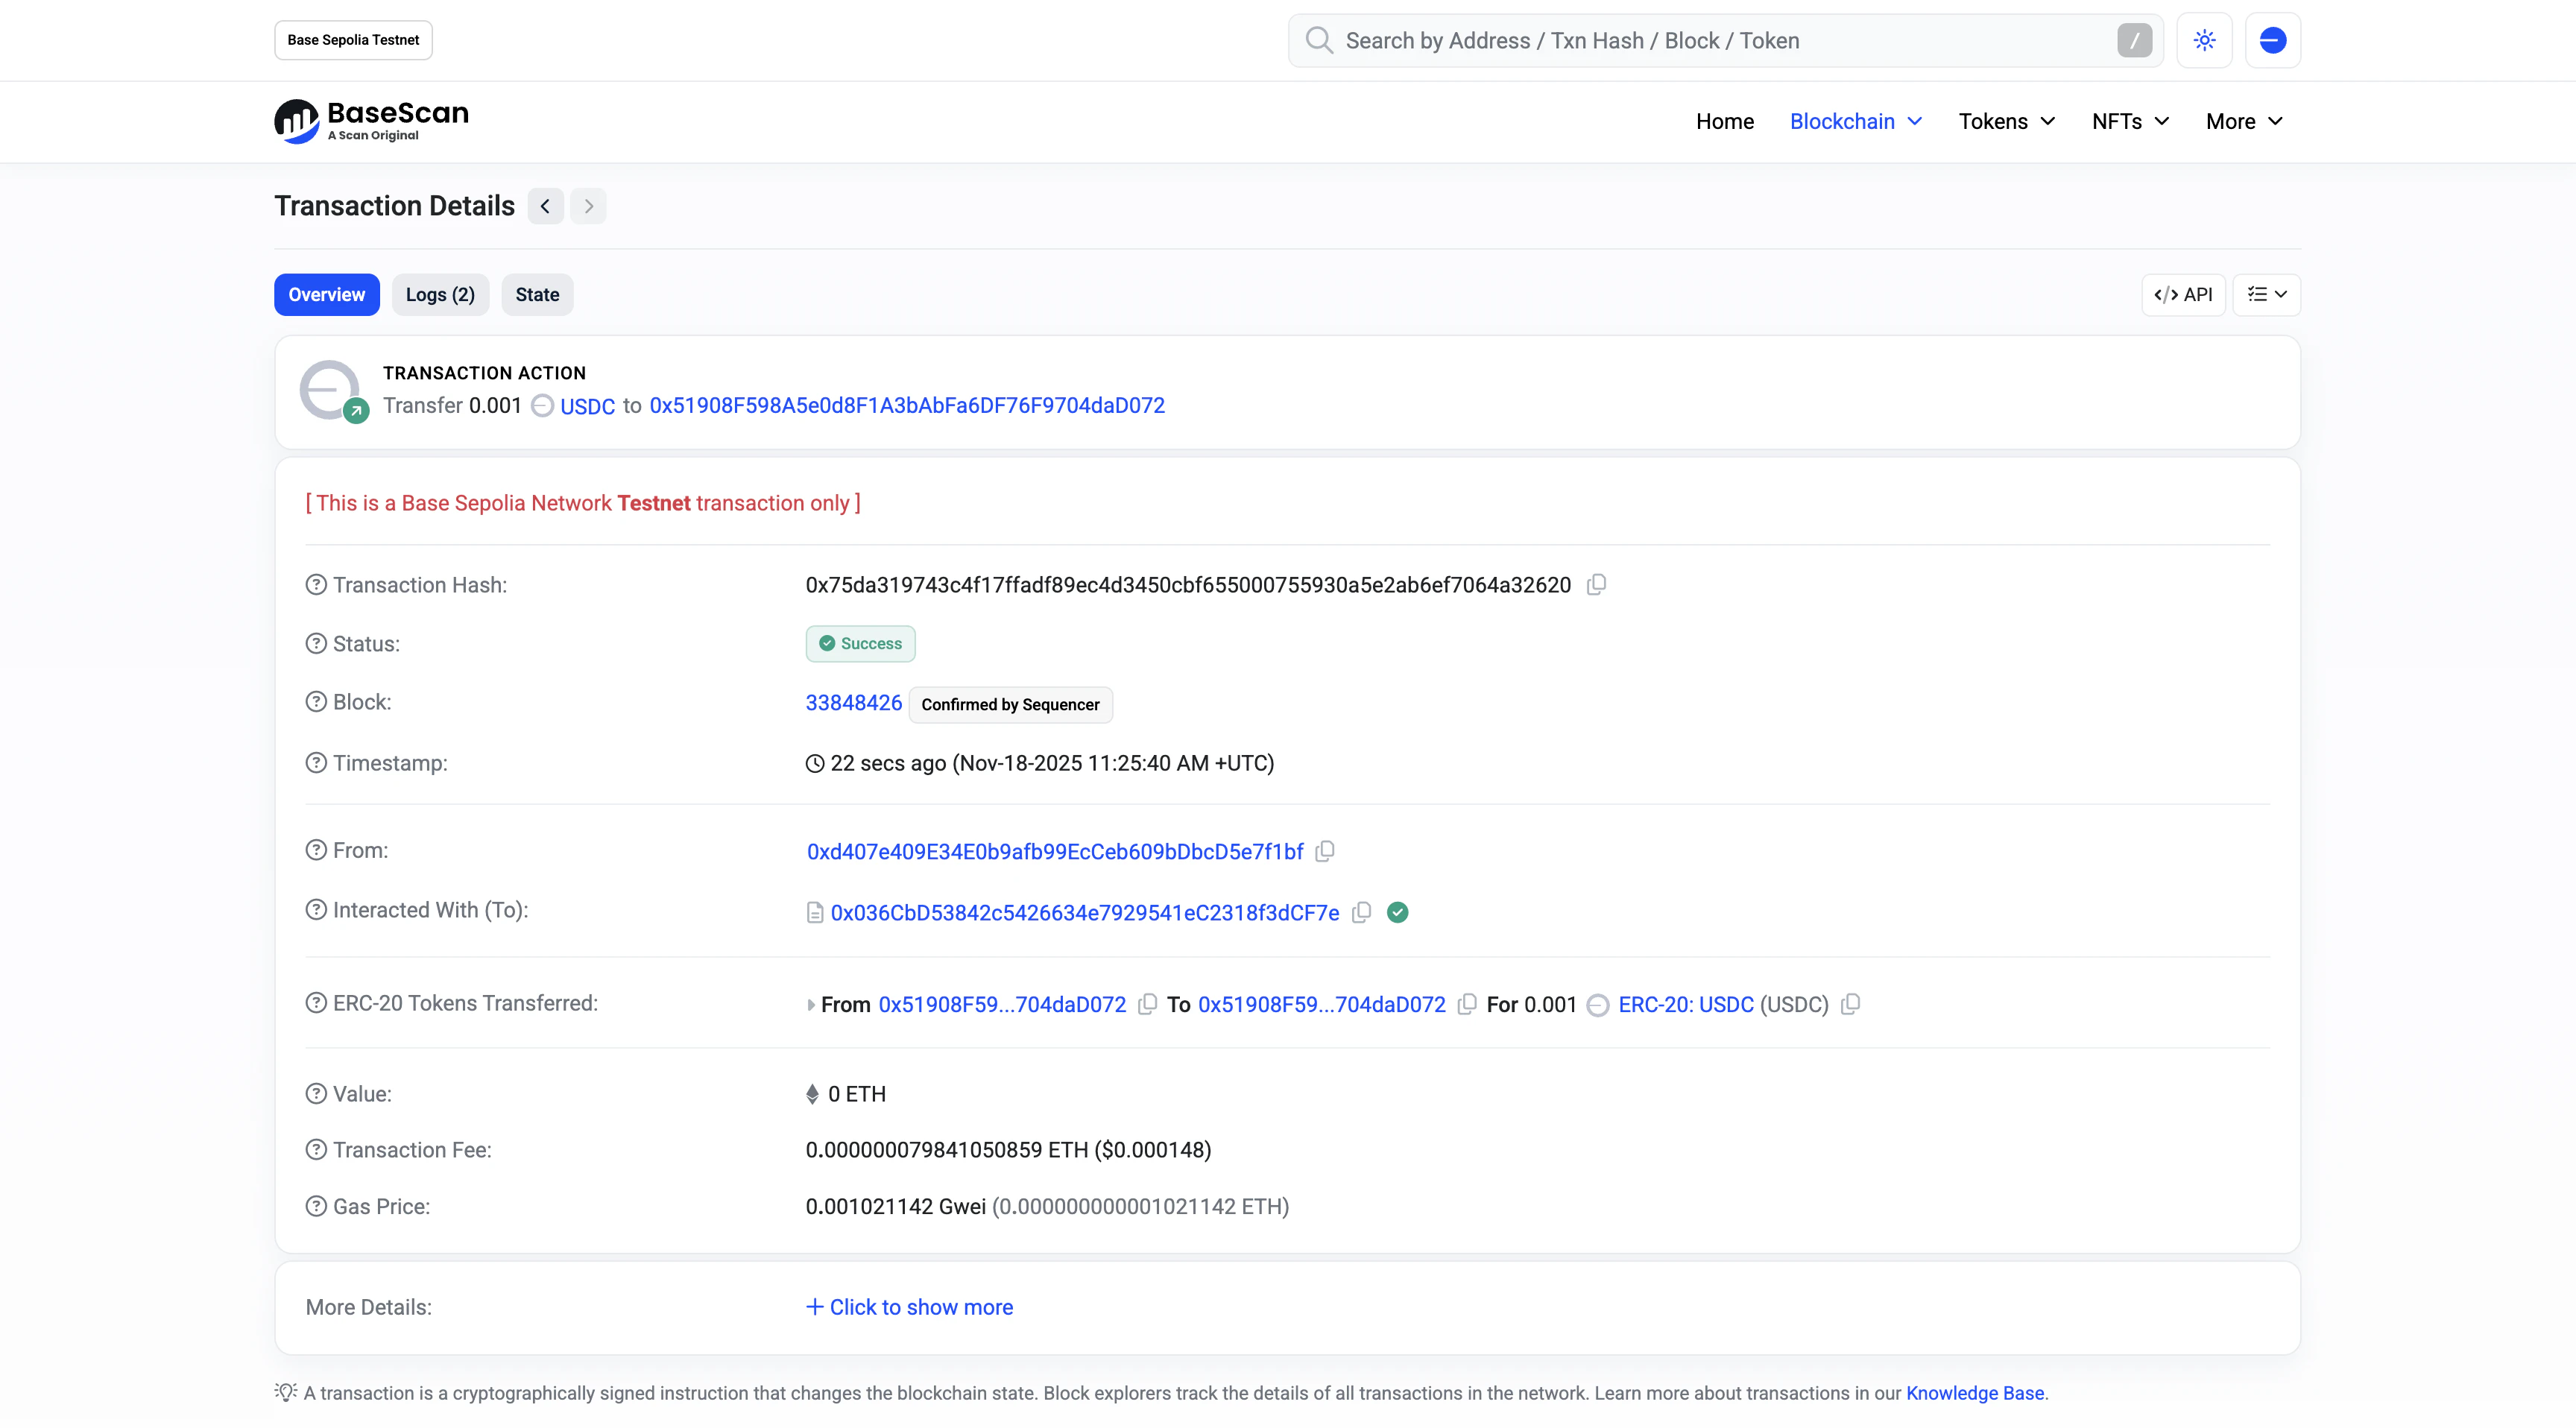
Task: Go to Home in navigation
Action: coord(1725,121)
